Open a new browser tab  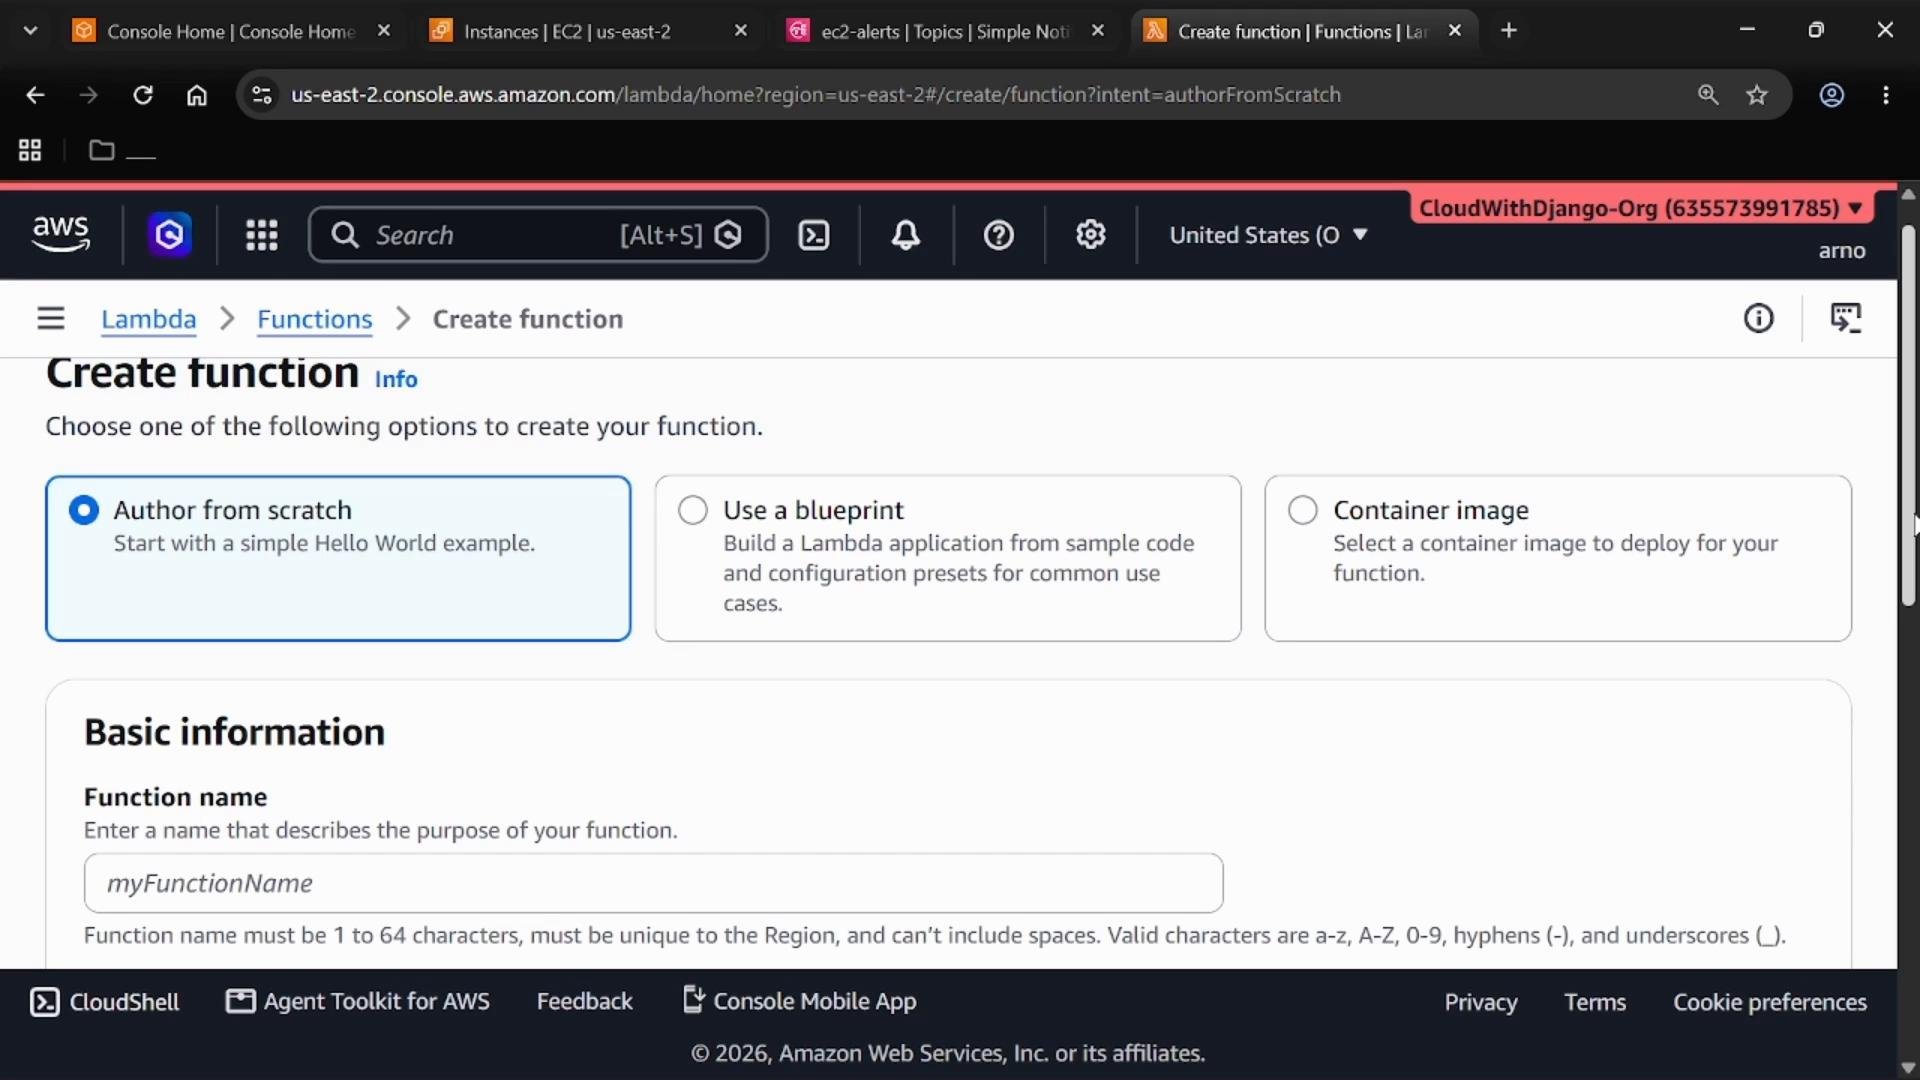[1509, 31]
